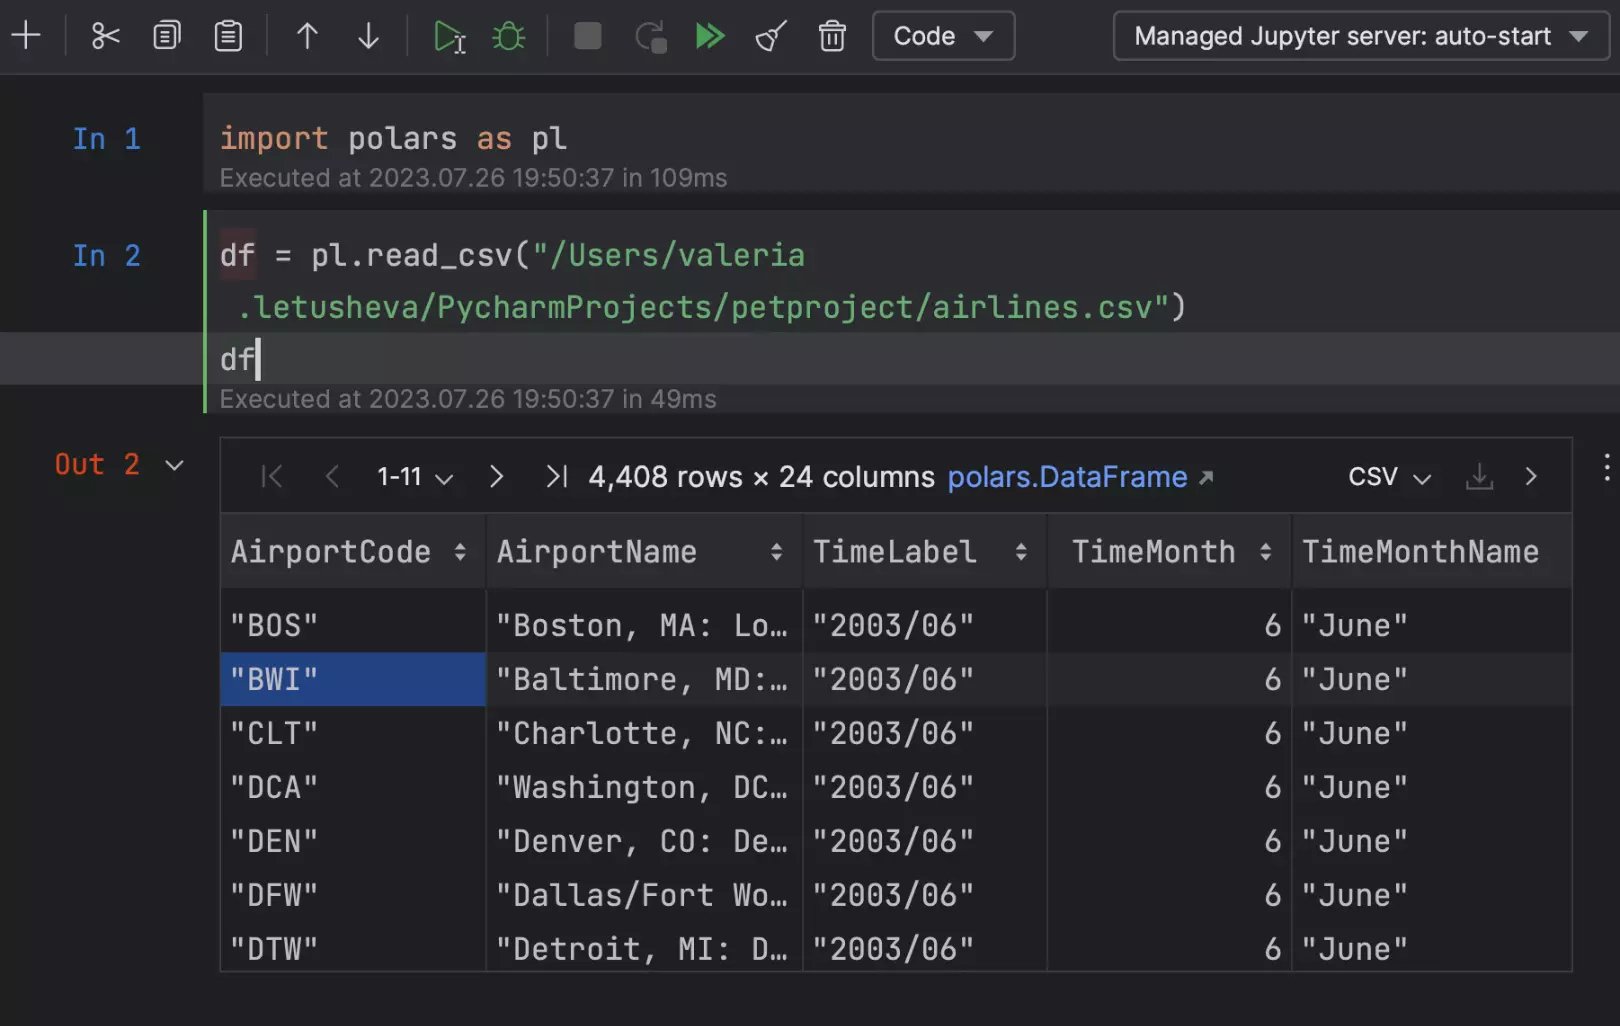This screenshot has width=1620, height=1026.
Task: Open the Code cell type dropdown
Action: 942,36
